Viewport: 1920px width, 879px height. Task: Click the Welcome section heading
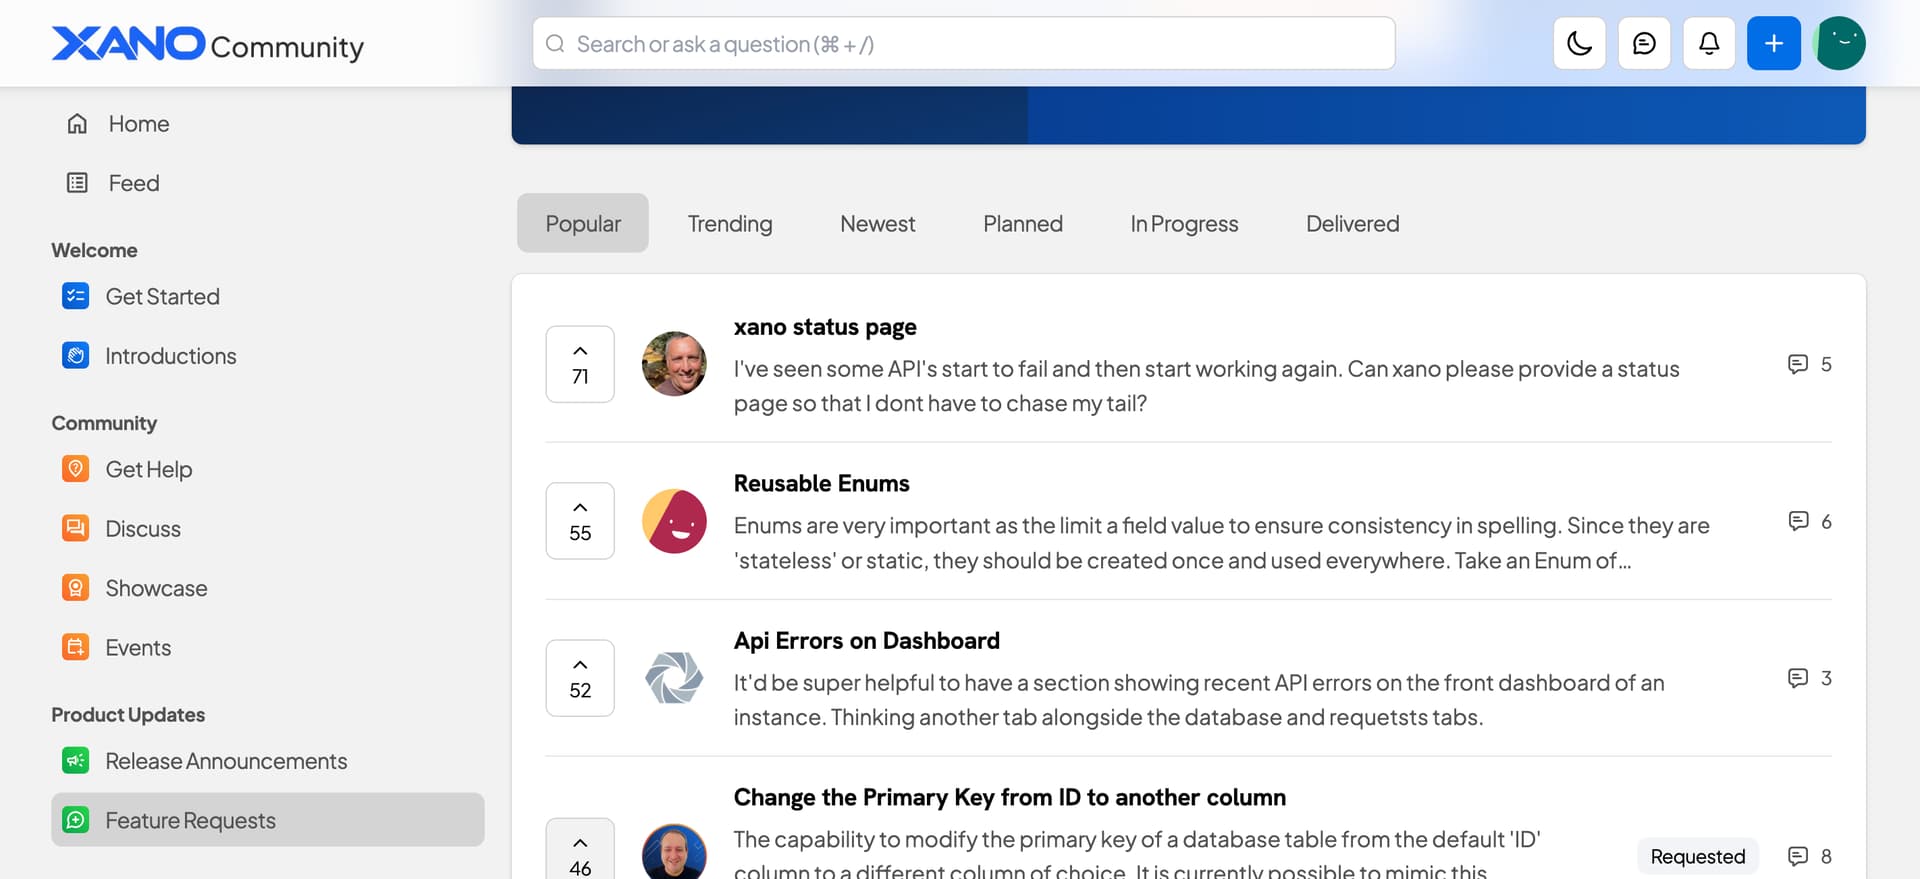(x=95, y=250)
